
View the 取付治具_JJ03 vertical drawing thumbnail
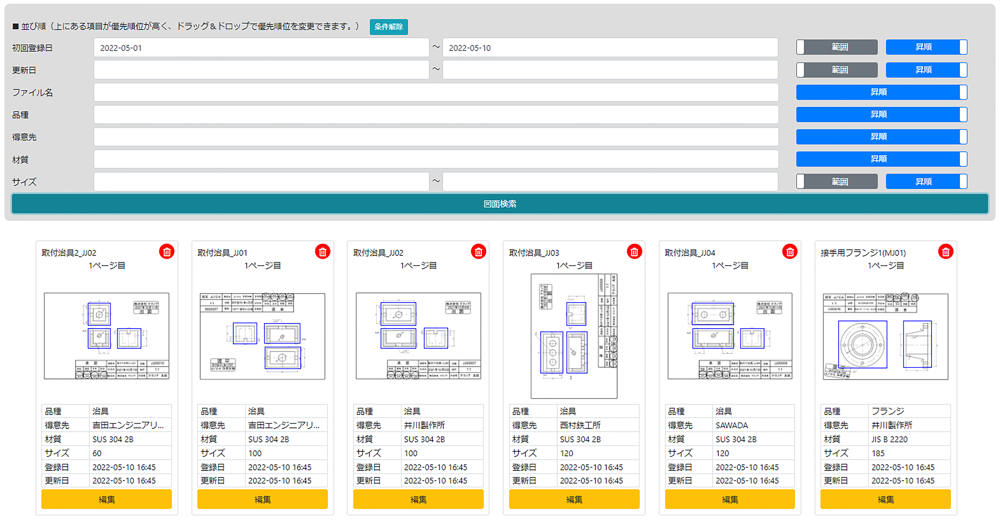click(x=574, y=336)
